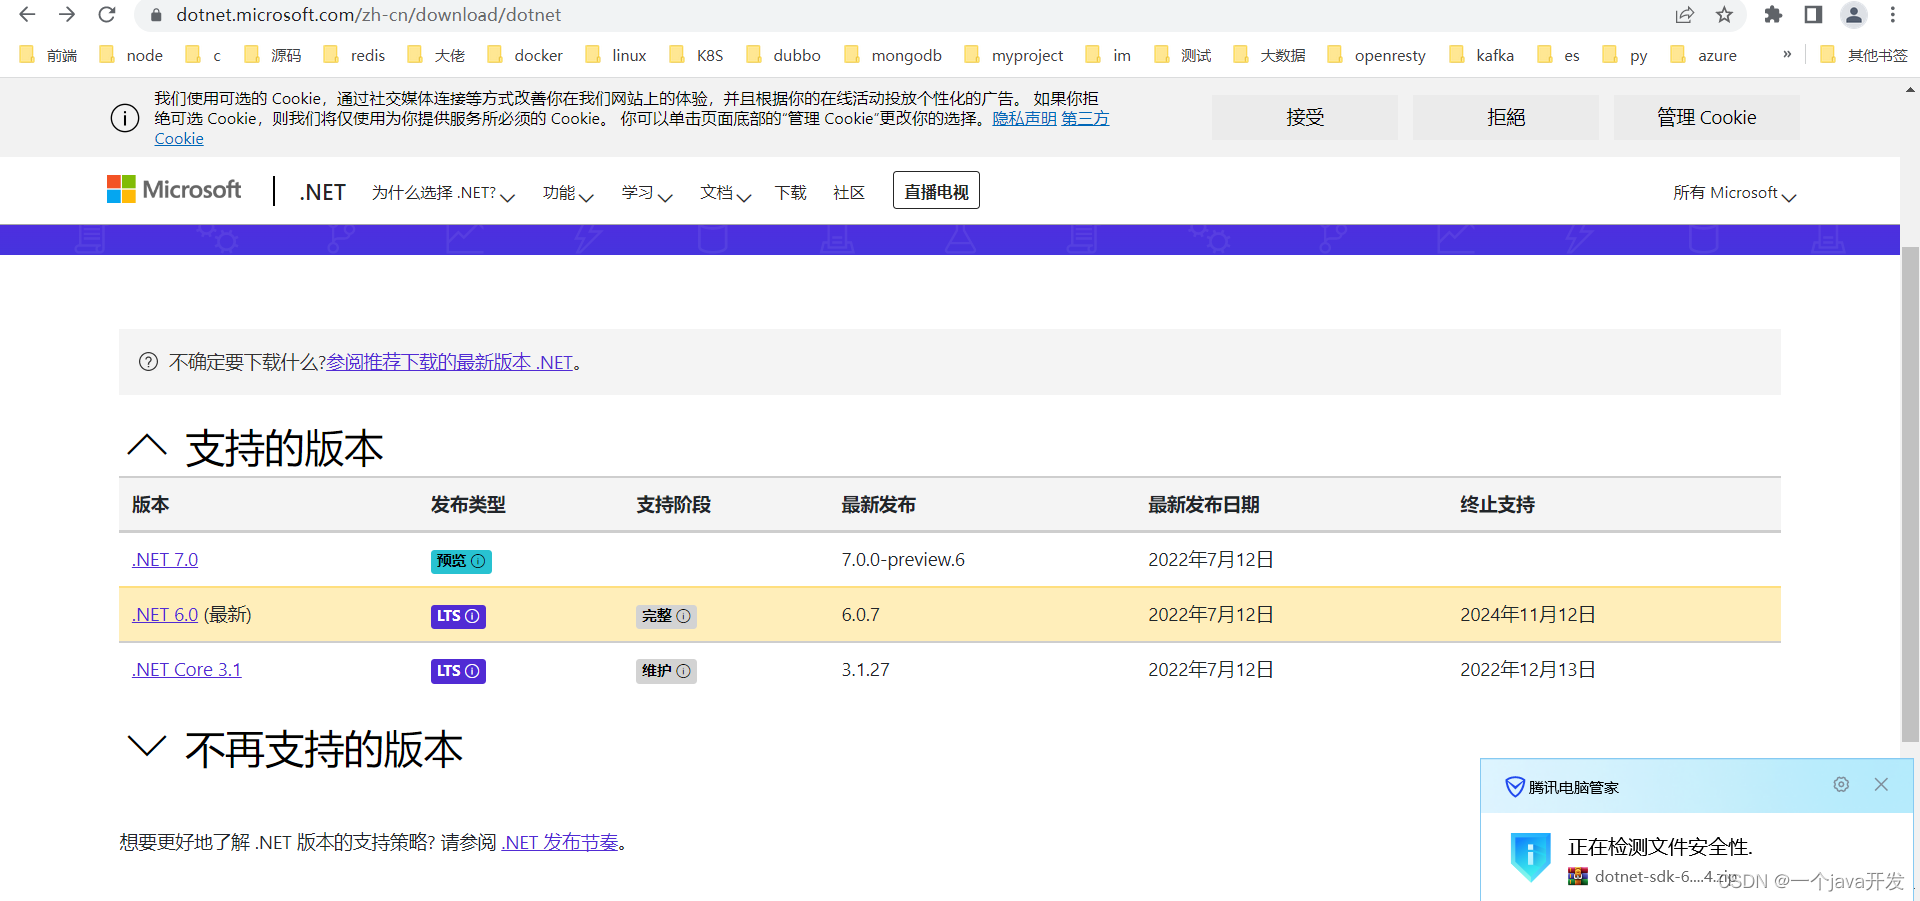Open browser extensions puzzle icon

click(x=1773, y=15)
